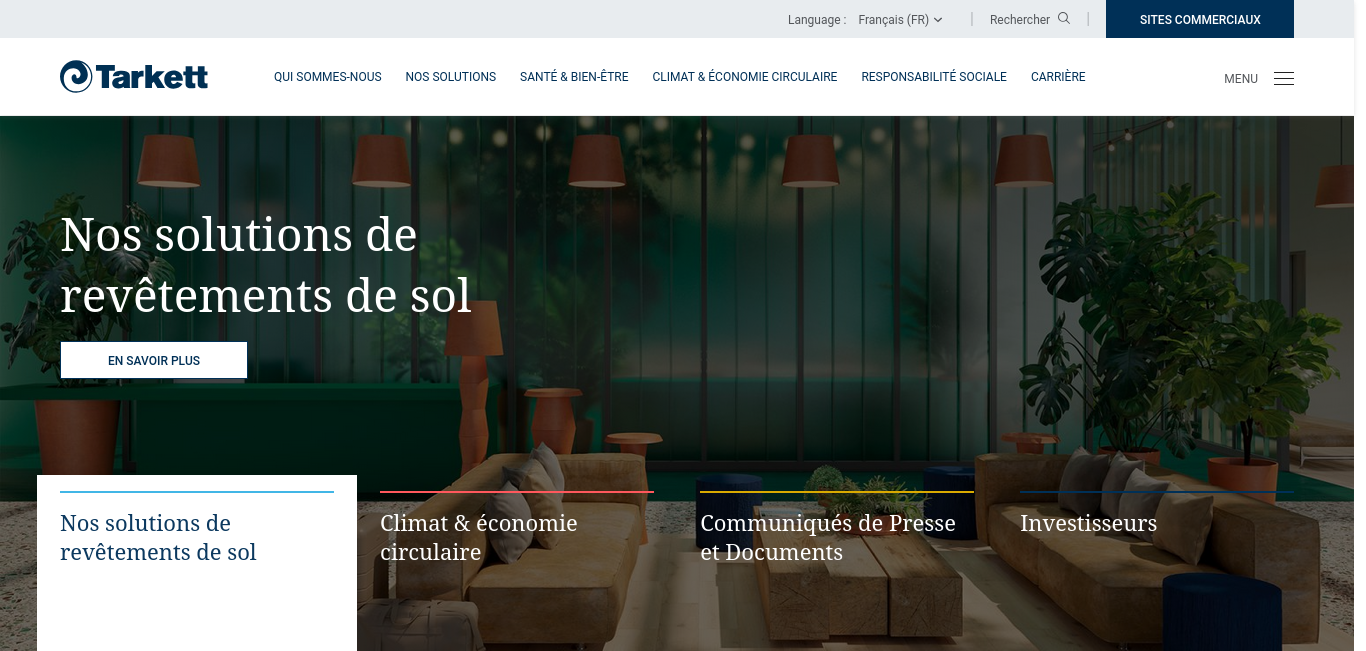The image size is (1366, 651).
Task: Open the hamburger MENU icon
Action: [x=1284, y=78]
